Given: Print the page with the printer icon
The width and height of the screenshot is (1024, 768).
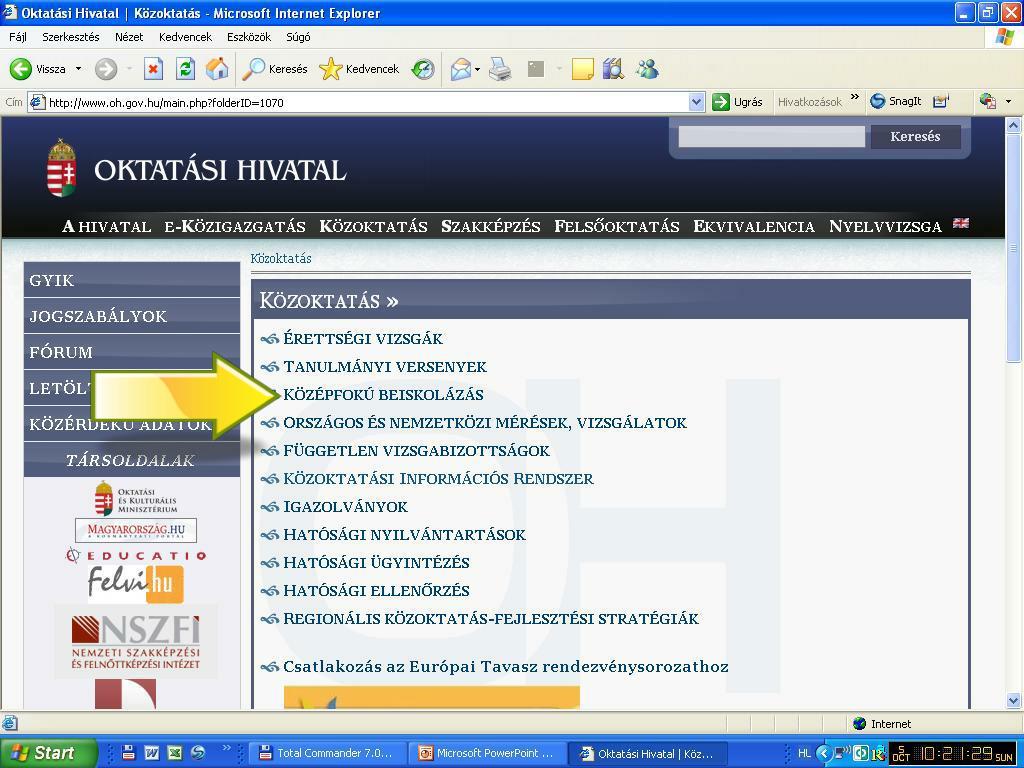Looking at the screenshot, I should (x=500, y=69).
